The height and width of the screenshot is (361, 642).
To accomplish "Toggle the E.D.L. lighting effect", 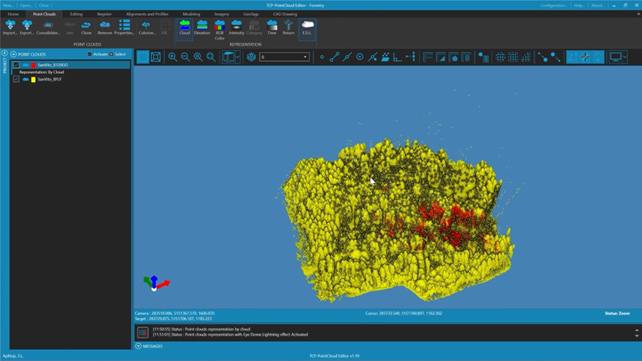I will (x=307, y=27).
